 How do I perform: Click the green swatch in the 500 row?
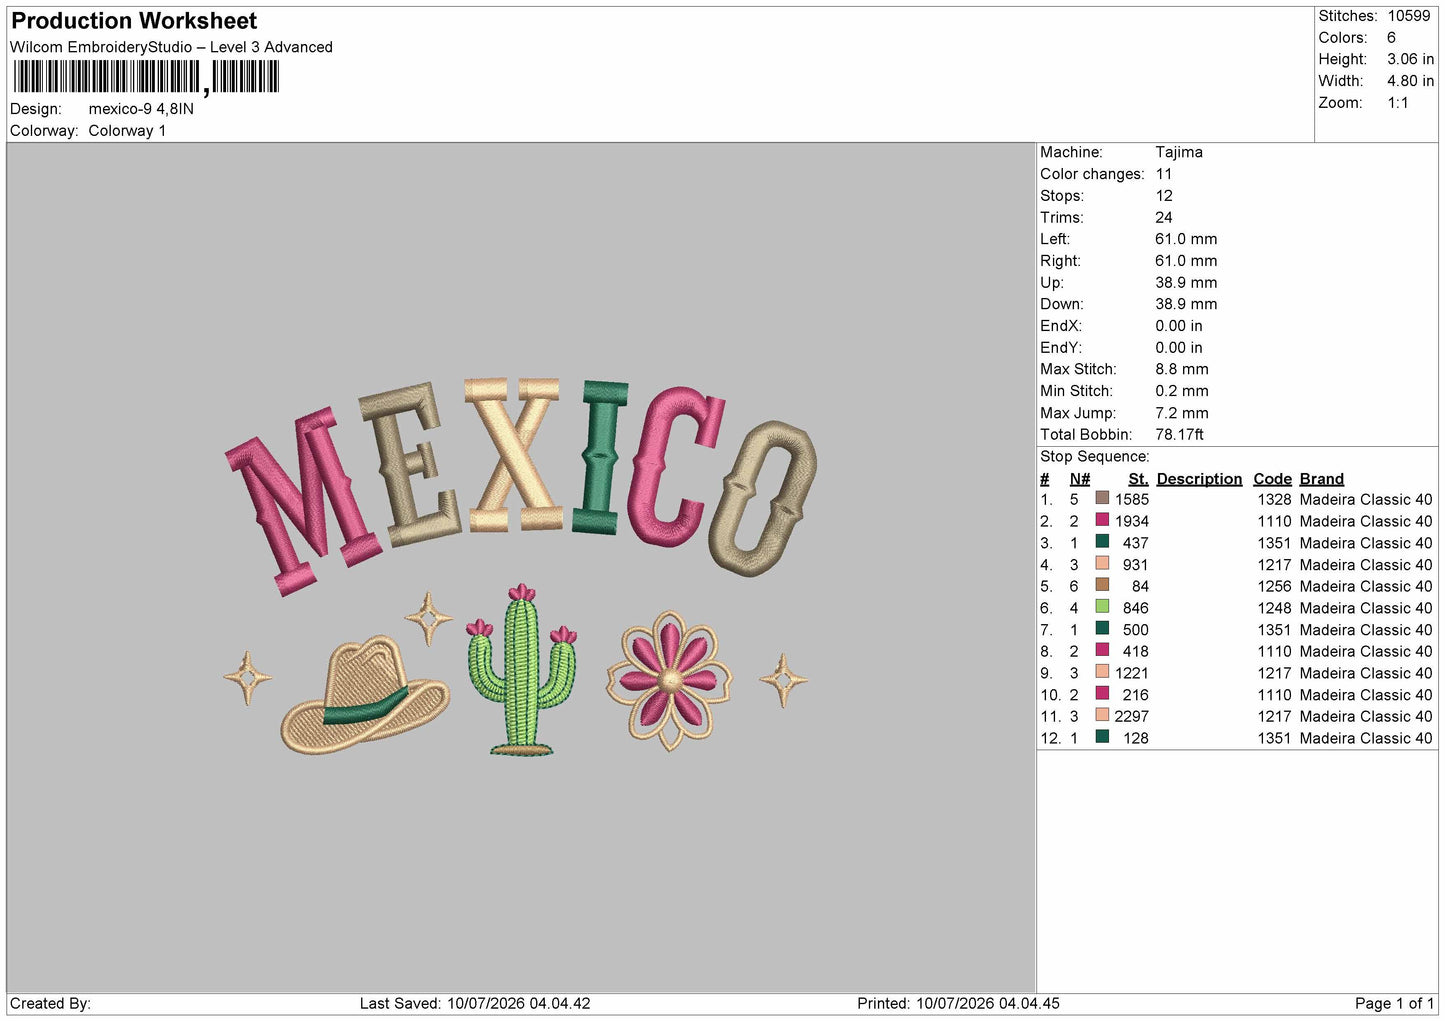click(x=1102, y=628)
